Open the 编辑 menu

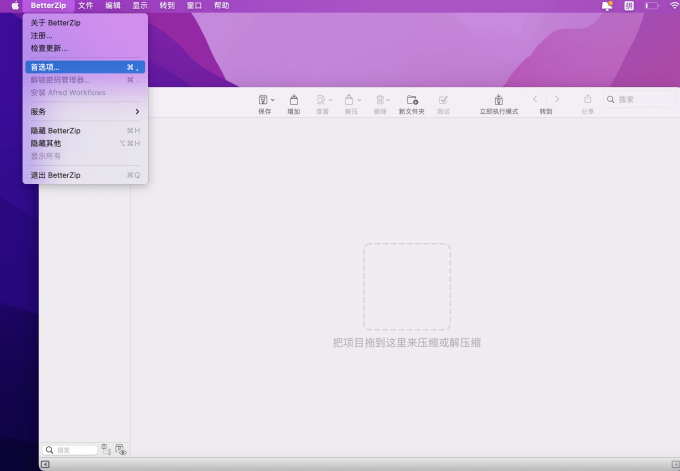coord(113,6)
